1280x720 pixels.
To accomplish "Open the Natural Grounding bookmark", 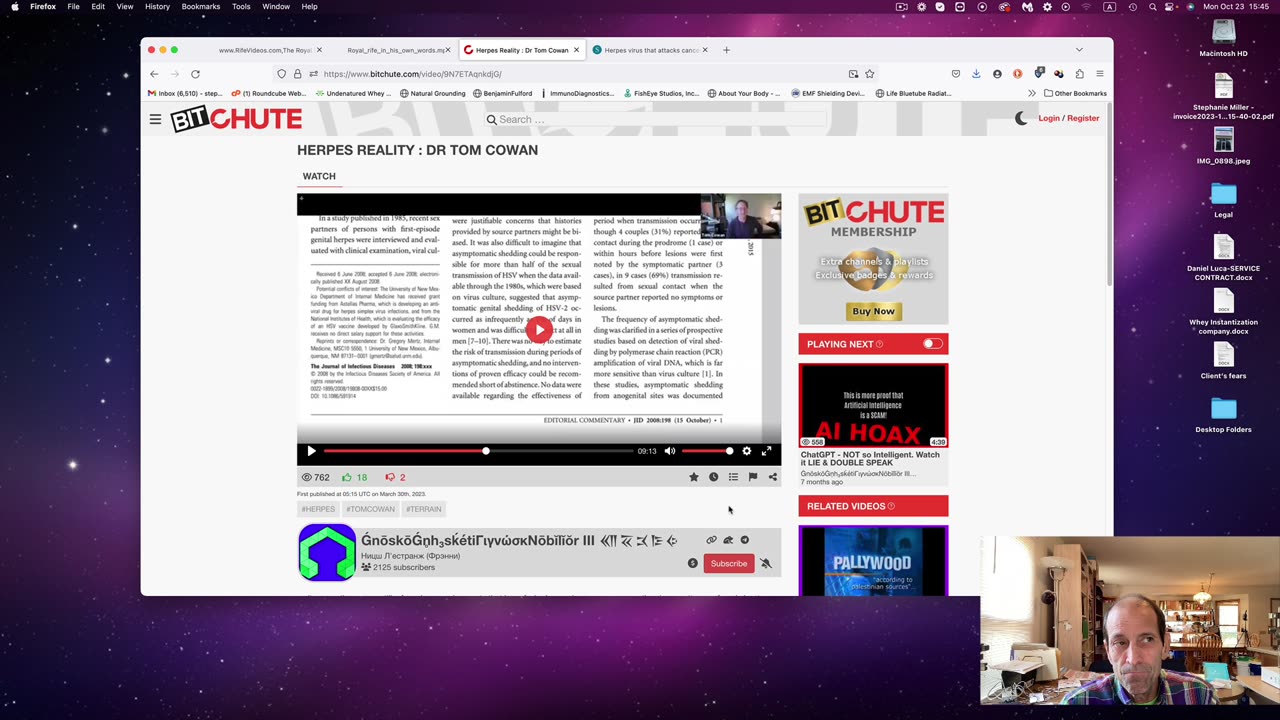I will pos(432,93).
